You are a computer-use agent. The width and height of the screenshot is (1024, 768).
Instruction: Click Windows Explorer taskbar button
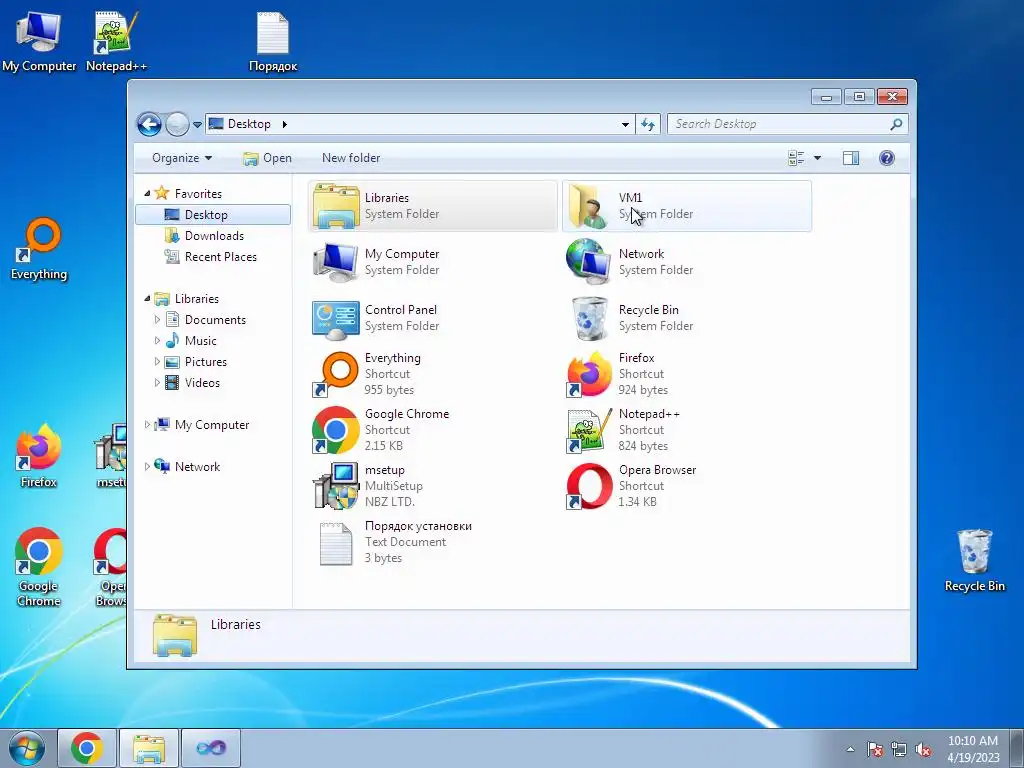[x=149, y=748]
